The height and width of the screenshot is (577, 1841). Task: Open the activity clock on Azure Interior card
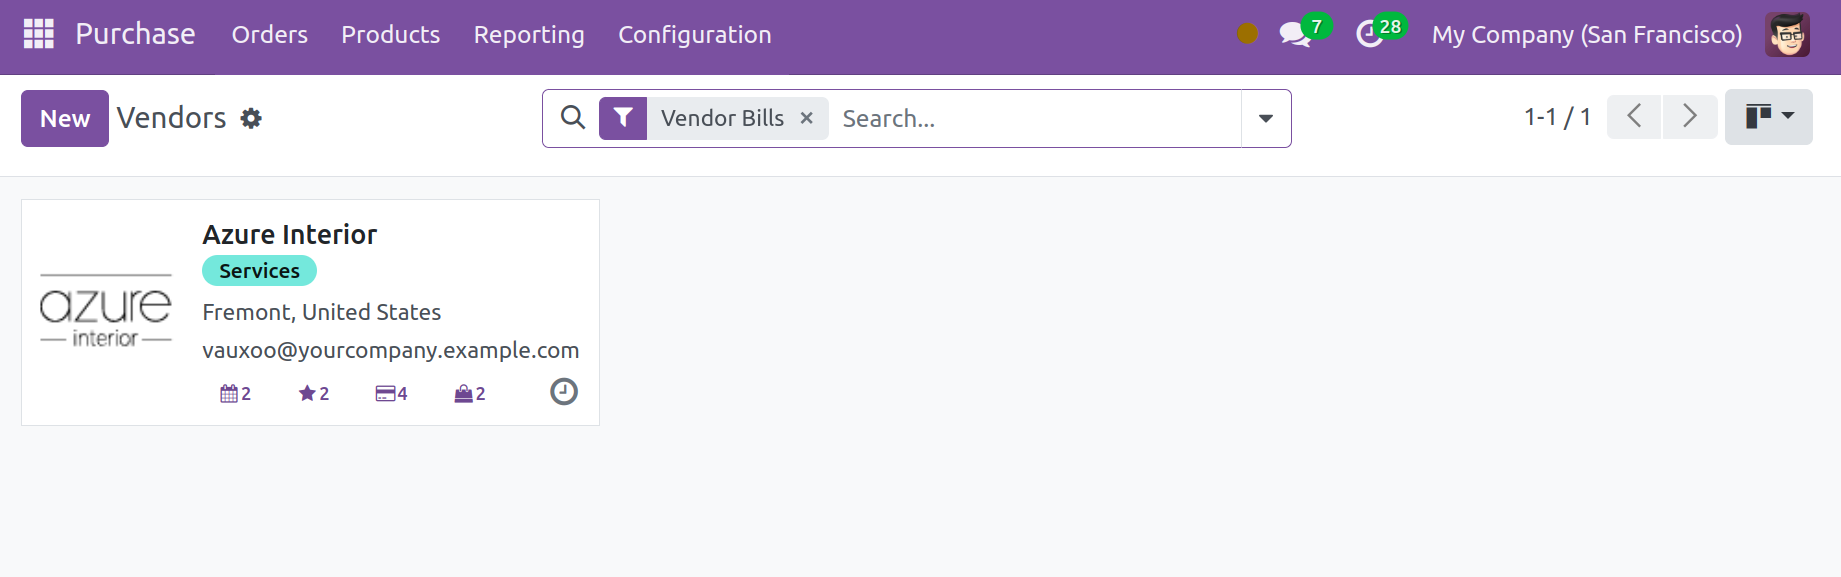point(564,391)
